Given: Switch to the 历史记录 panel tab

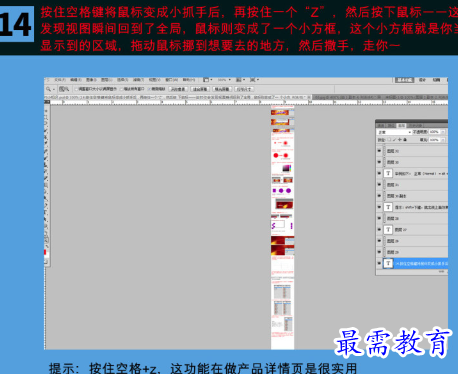Looking at the screenshot, I should [x=415, y=126].
